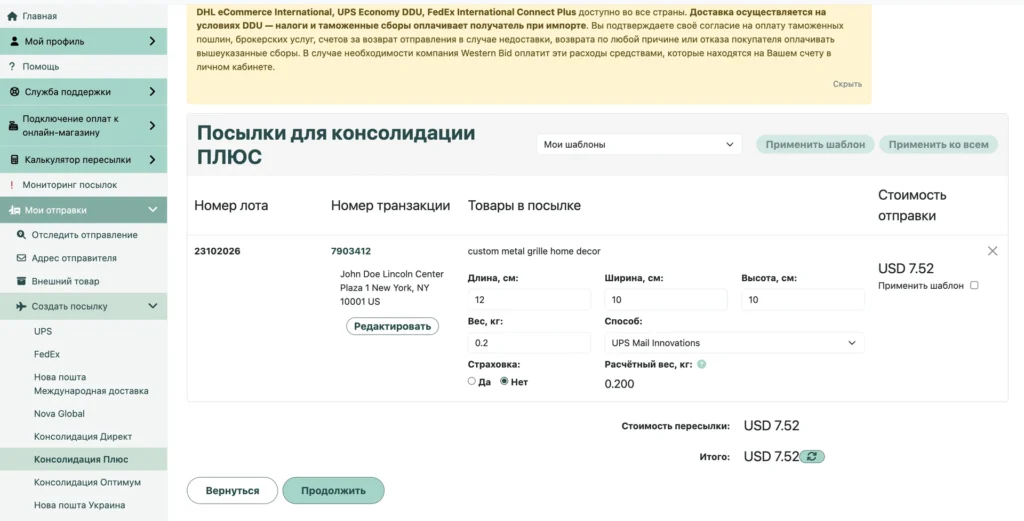This screenshot has height=521, width=1024.
Task: Click the calculated weight value 0.200
Action: pyautogui.click(x=619, y=384)
